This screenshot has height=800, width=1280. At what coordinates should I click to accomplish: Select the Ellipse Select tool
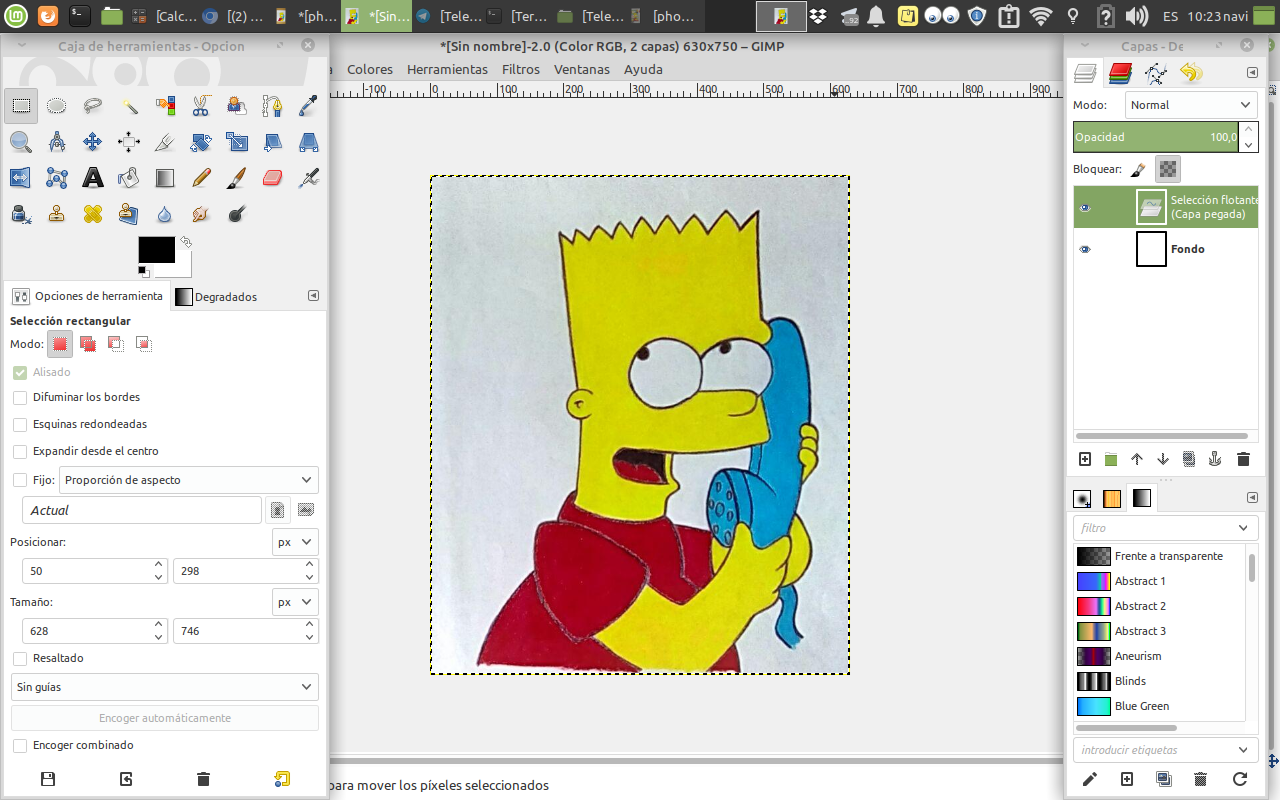point(57,105)
